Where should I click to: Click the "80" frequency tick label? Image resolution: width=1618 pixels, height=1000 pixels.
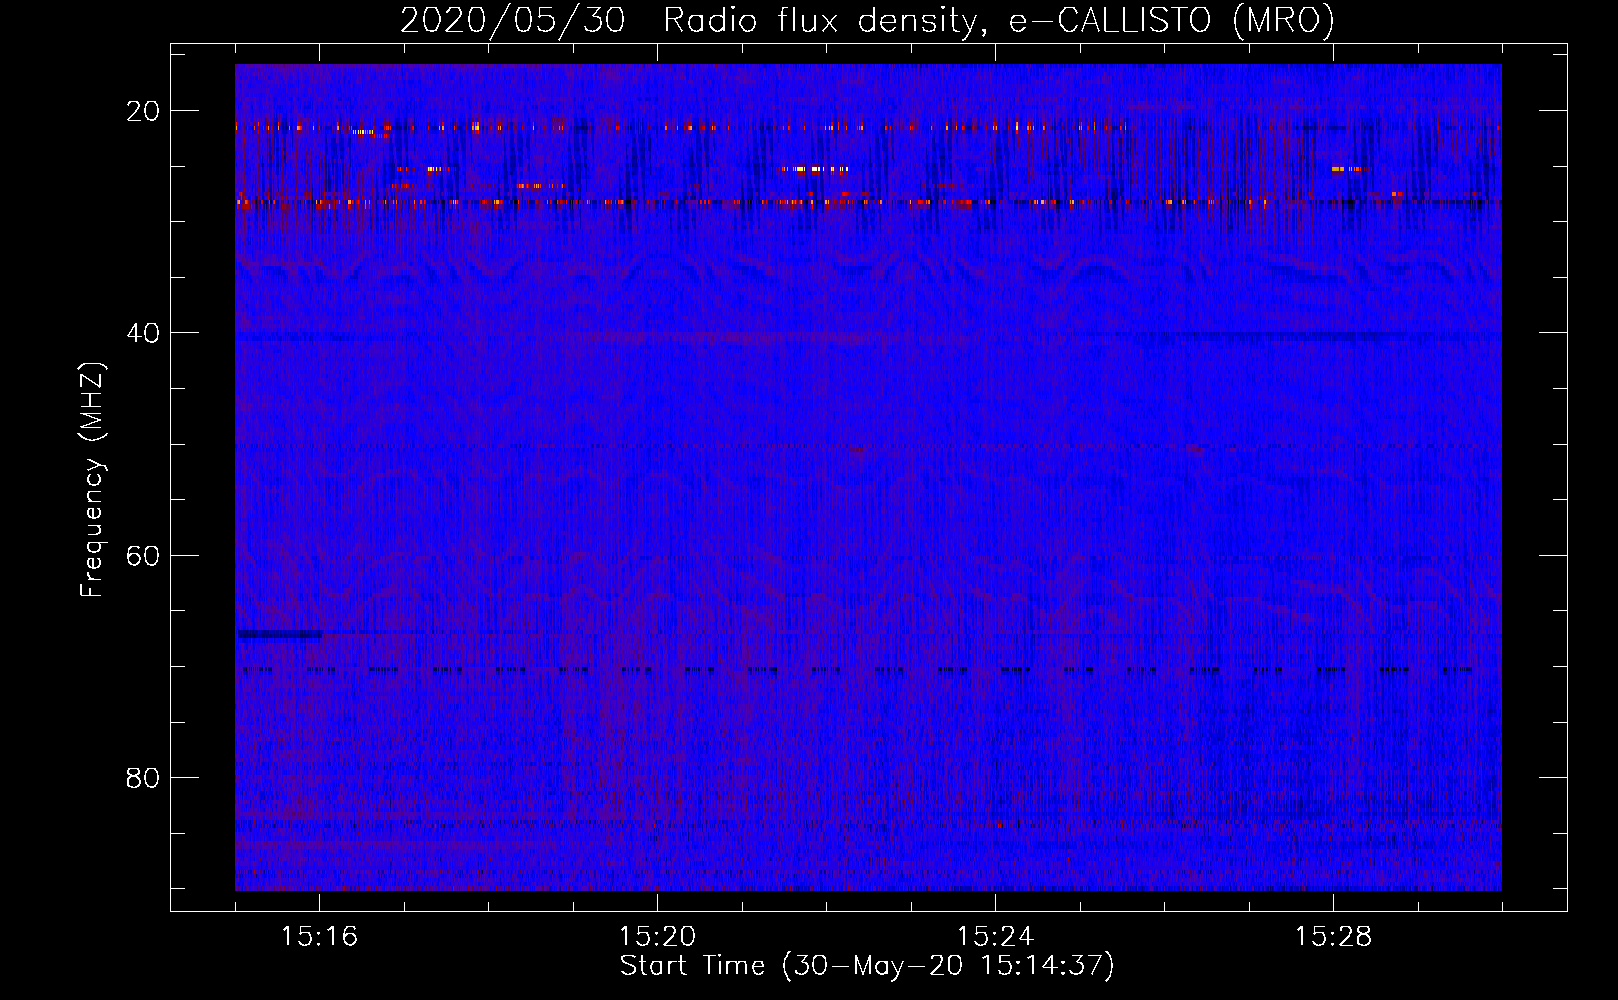(x=143, y=777)
